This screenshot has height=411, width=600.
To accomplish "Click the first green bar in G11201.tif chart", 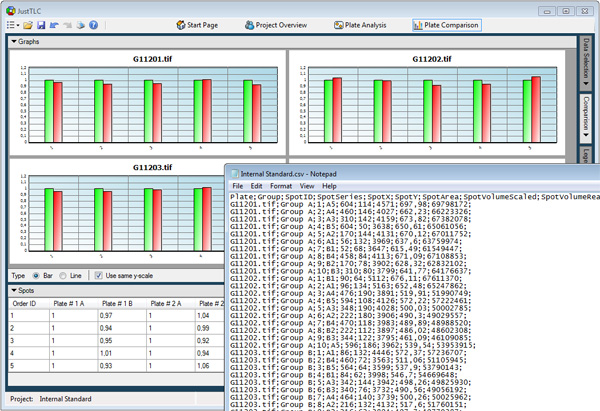I will click(49, 111).
